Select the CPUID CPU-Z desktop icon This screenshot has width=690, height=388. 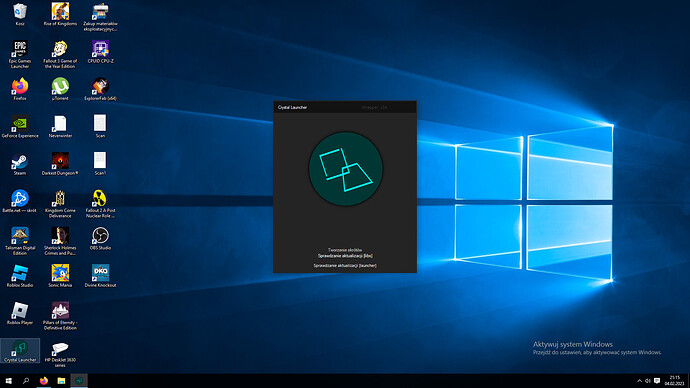point(100,51)
